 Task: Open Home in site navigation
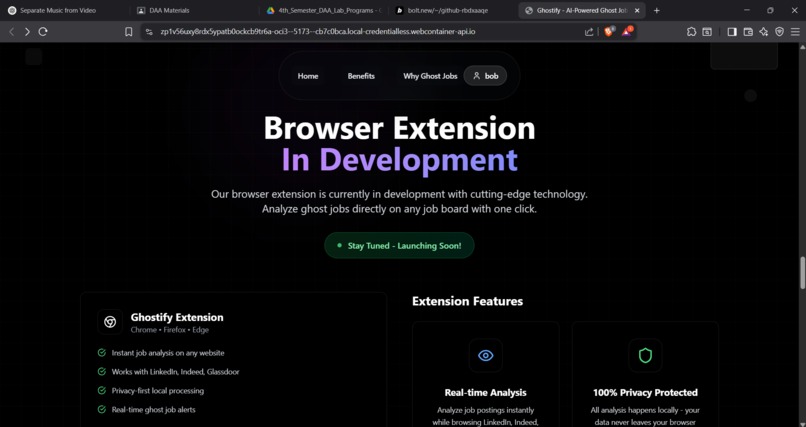pyautogui.click(x=308, y=76)
